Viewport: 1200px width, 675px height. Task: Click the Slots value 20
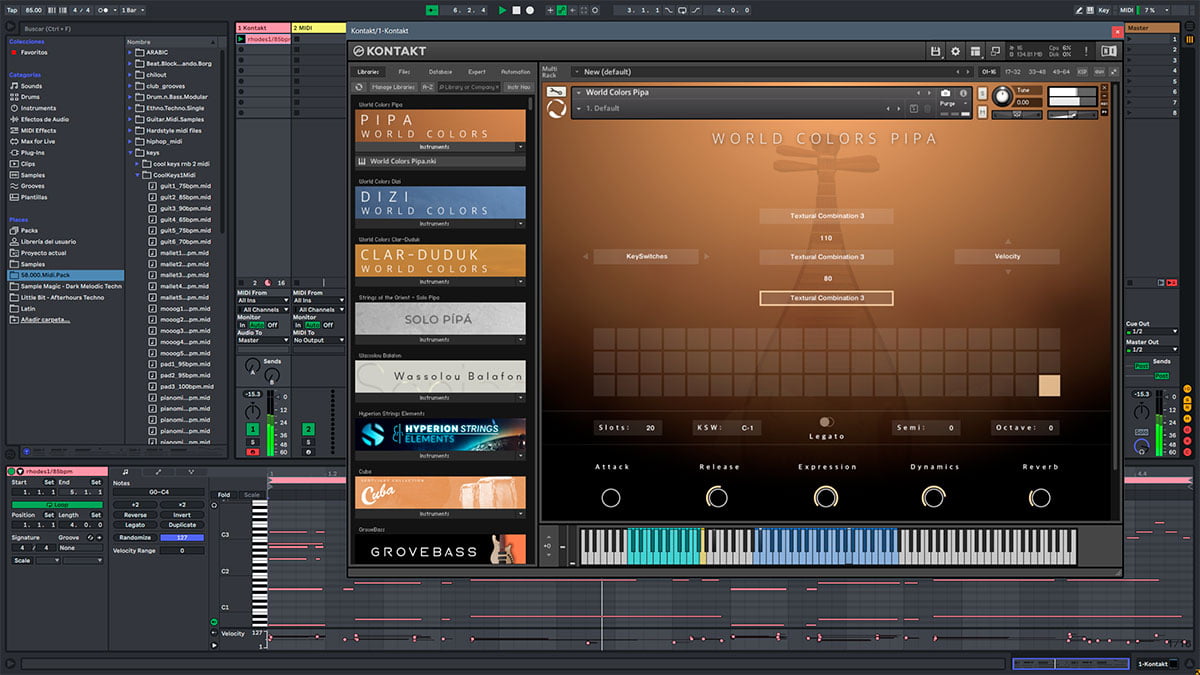[x=651, y=428]
